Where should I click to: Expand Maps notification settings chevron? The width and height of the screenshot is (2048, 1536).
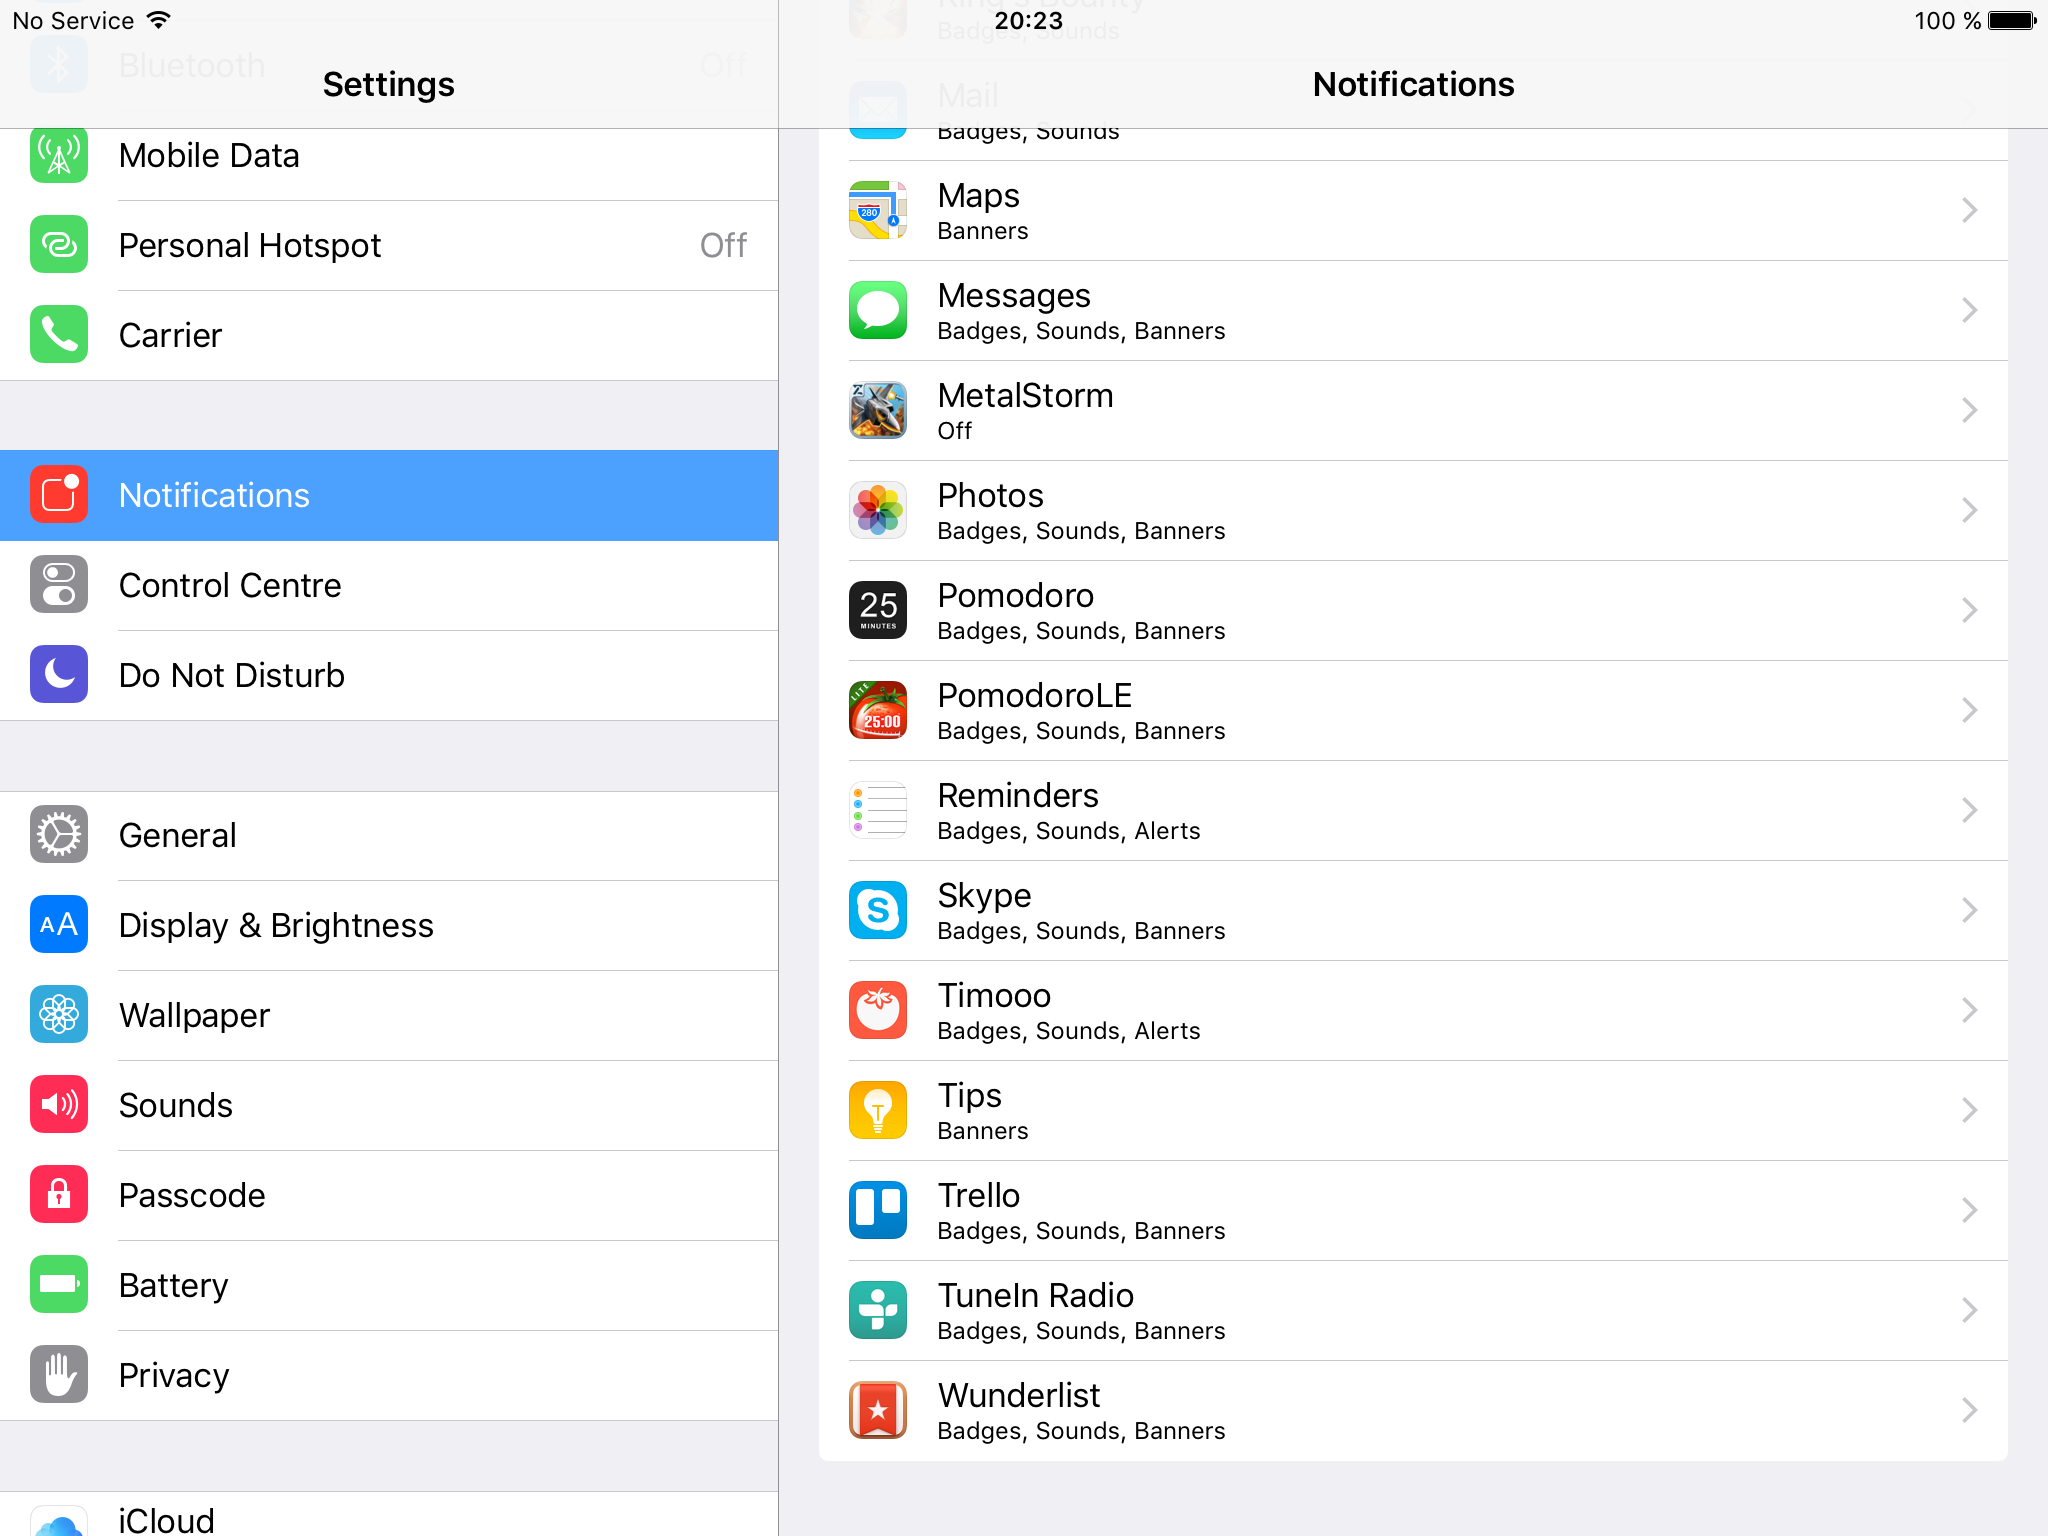[1969, 210]
